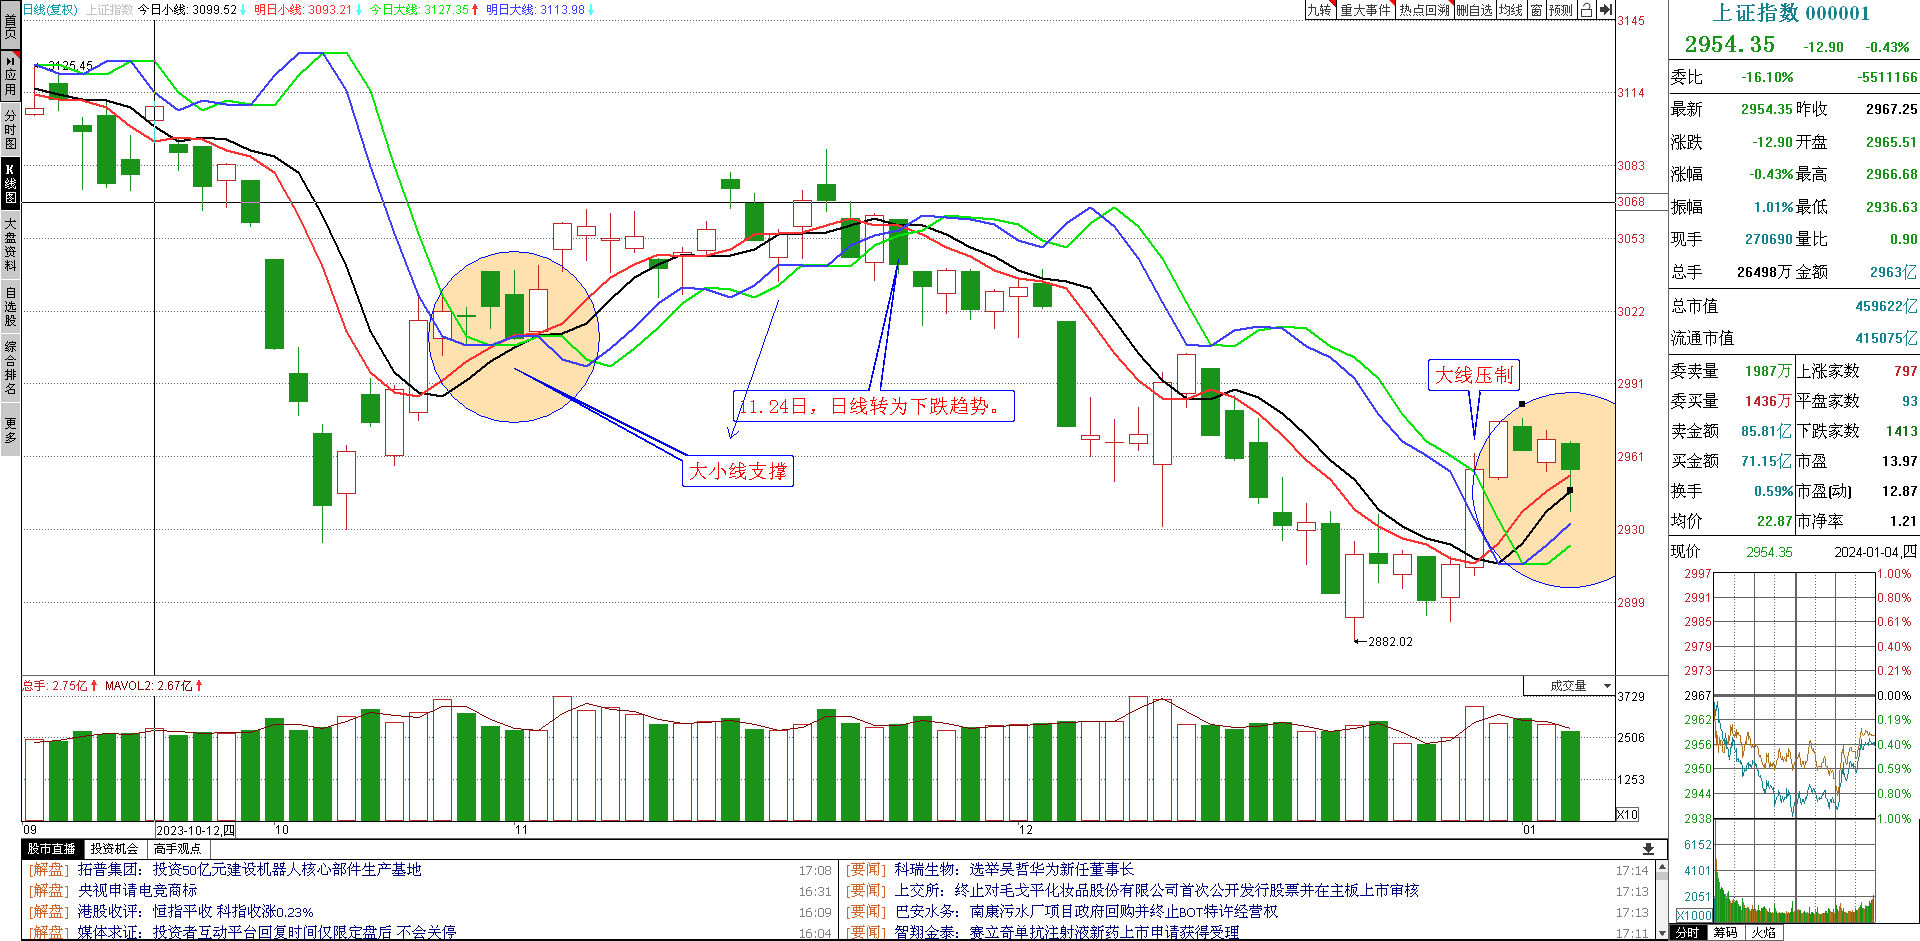Click the 大小线支撑 annotation label
This screenshot has width=1920, height=941.
point(738,471)
